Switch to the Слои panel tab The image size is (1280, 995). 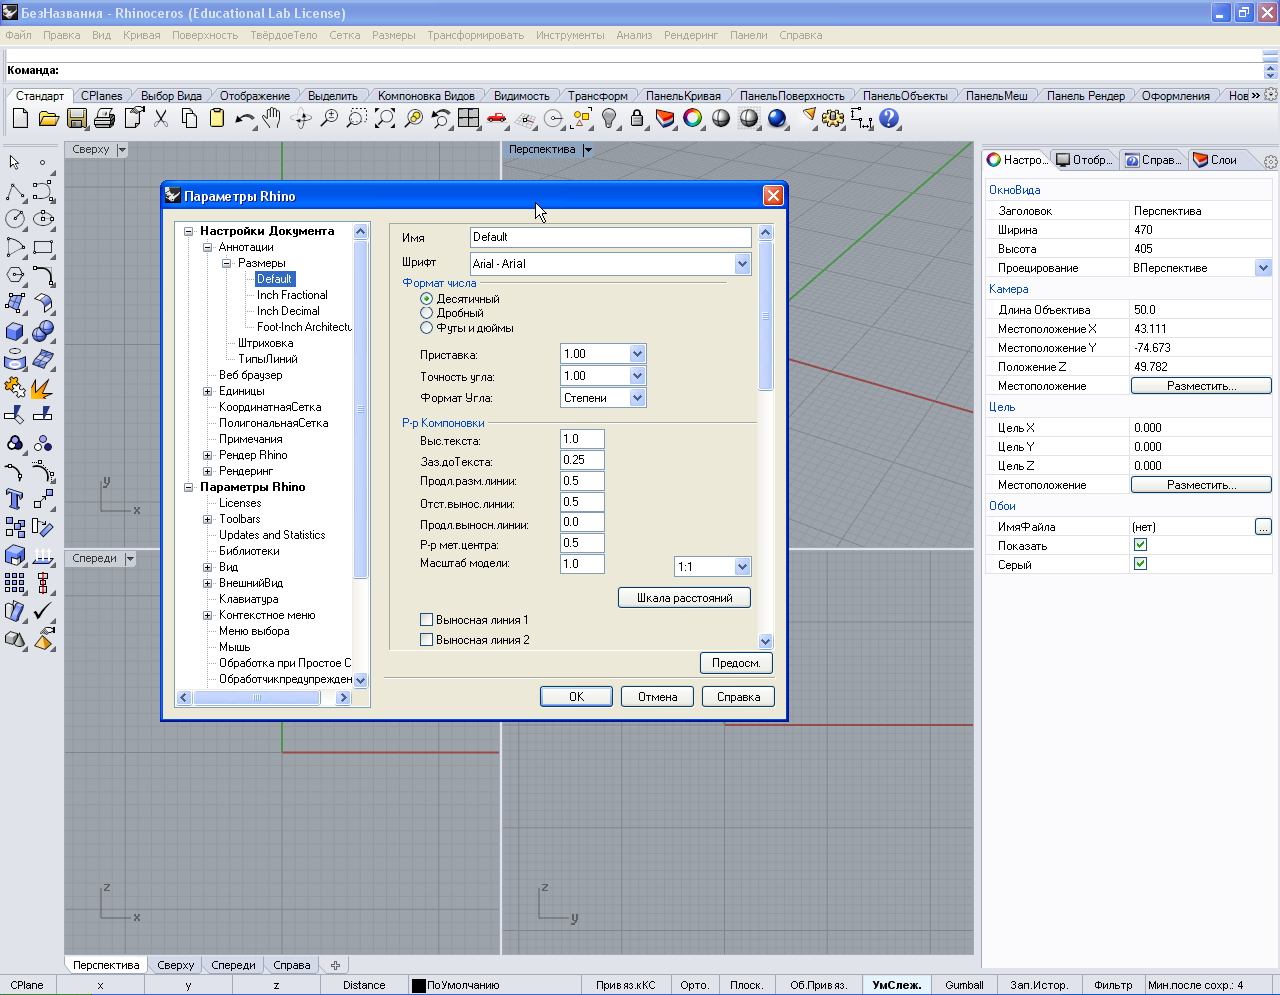[1215, 160]
